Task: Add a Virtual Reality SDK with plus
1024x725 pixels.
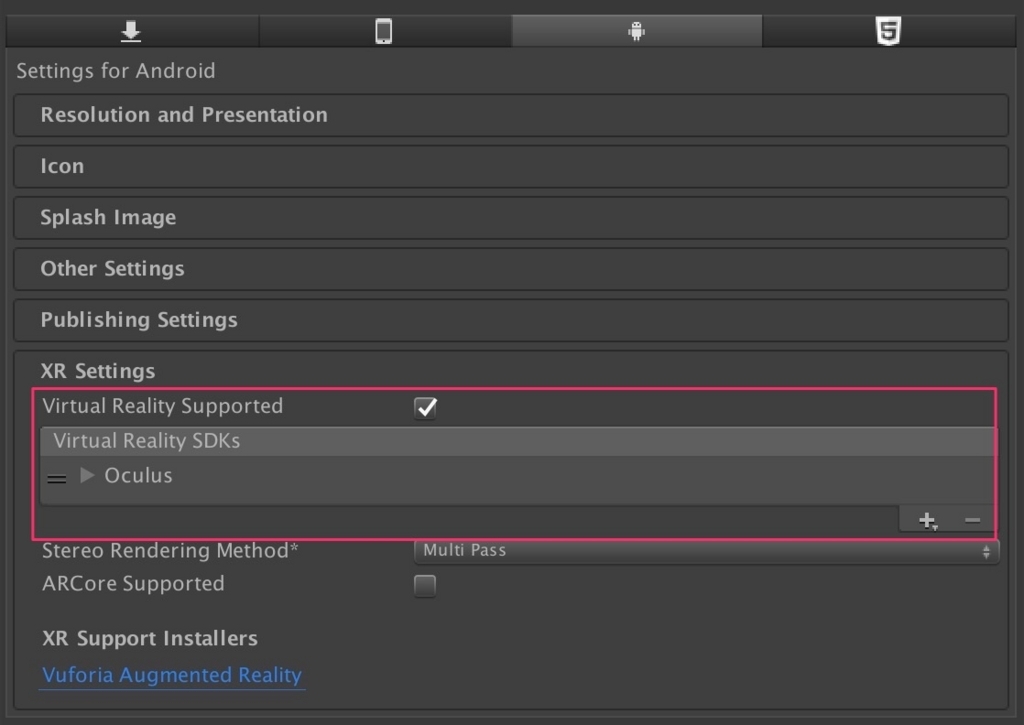Action: tap(927, 520)
